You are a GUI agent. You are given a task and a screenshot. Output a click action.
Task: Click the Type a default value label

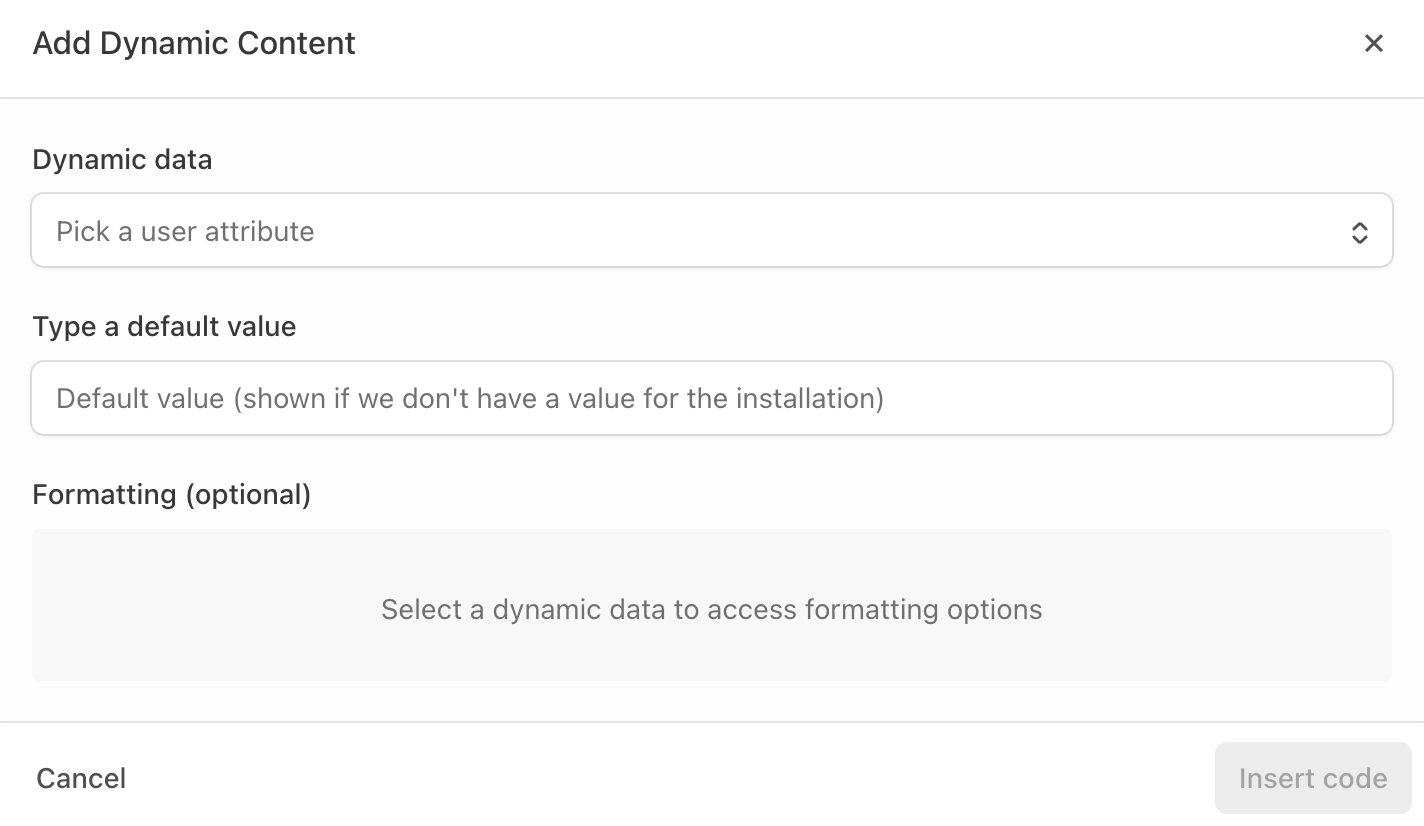[x=164, y=327]
